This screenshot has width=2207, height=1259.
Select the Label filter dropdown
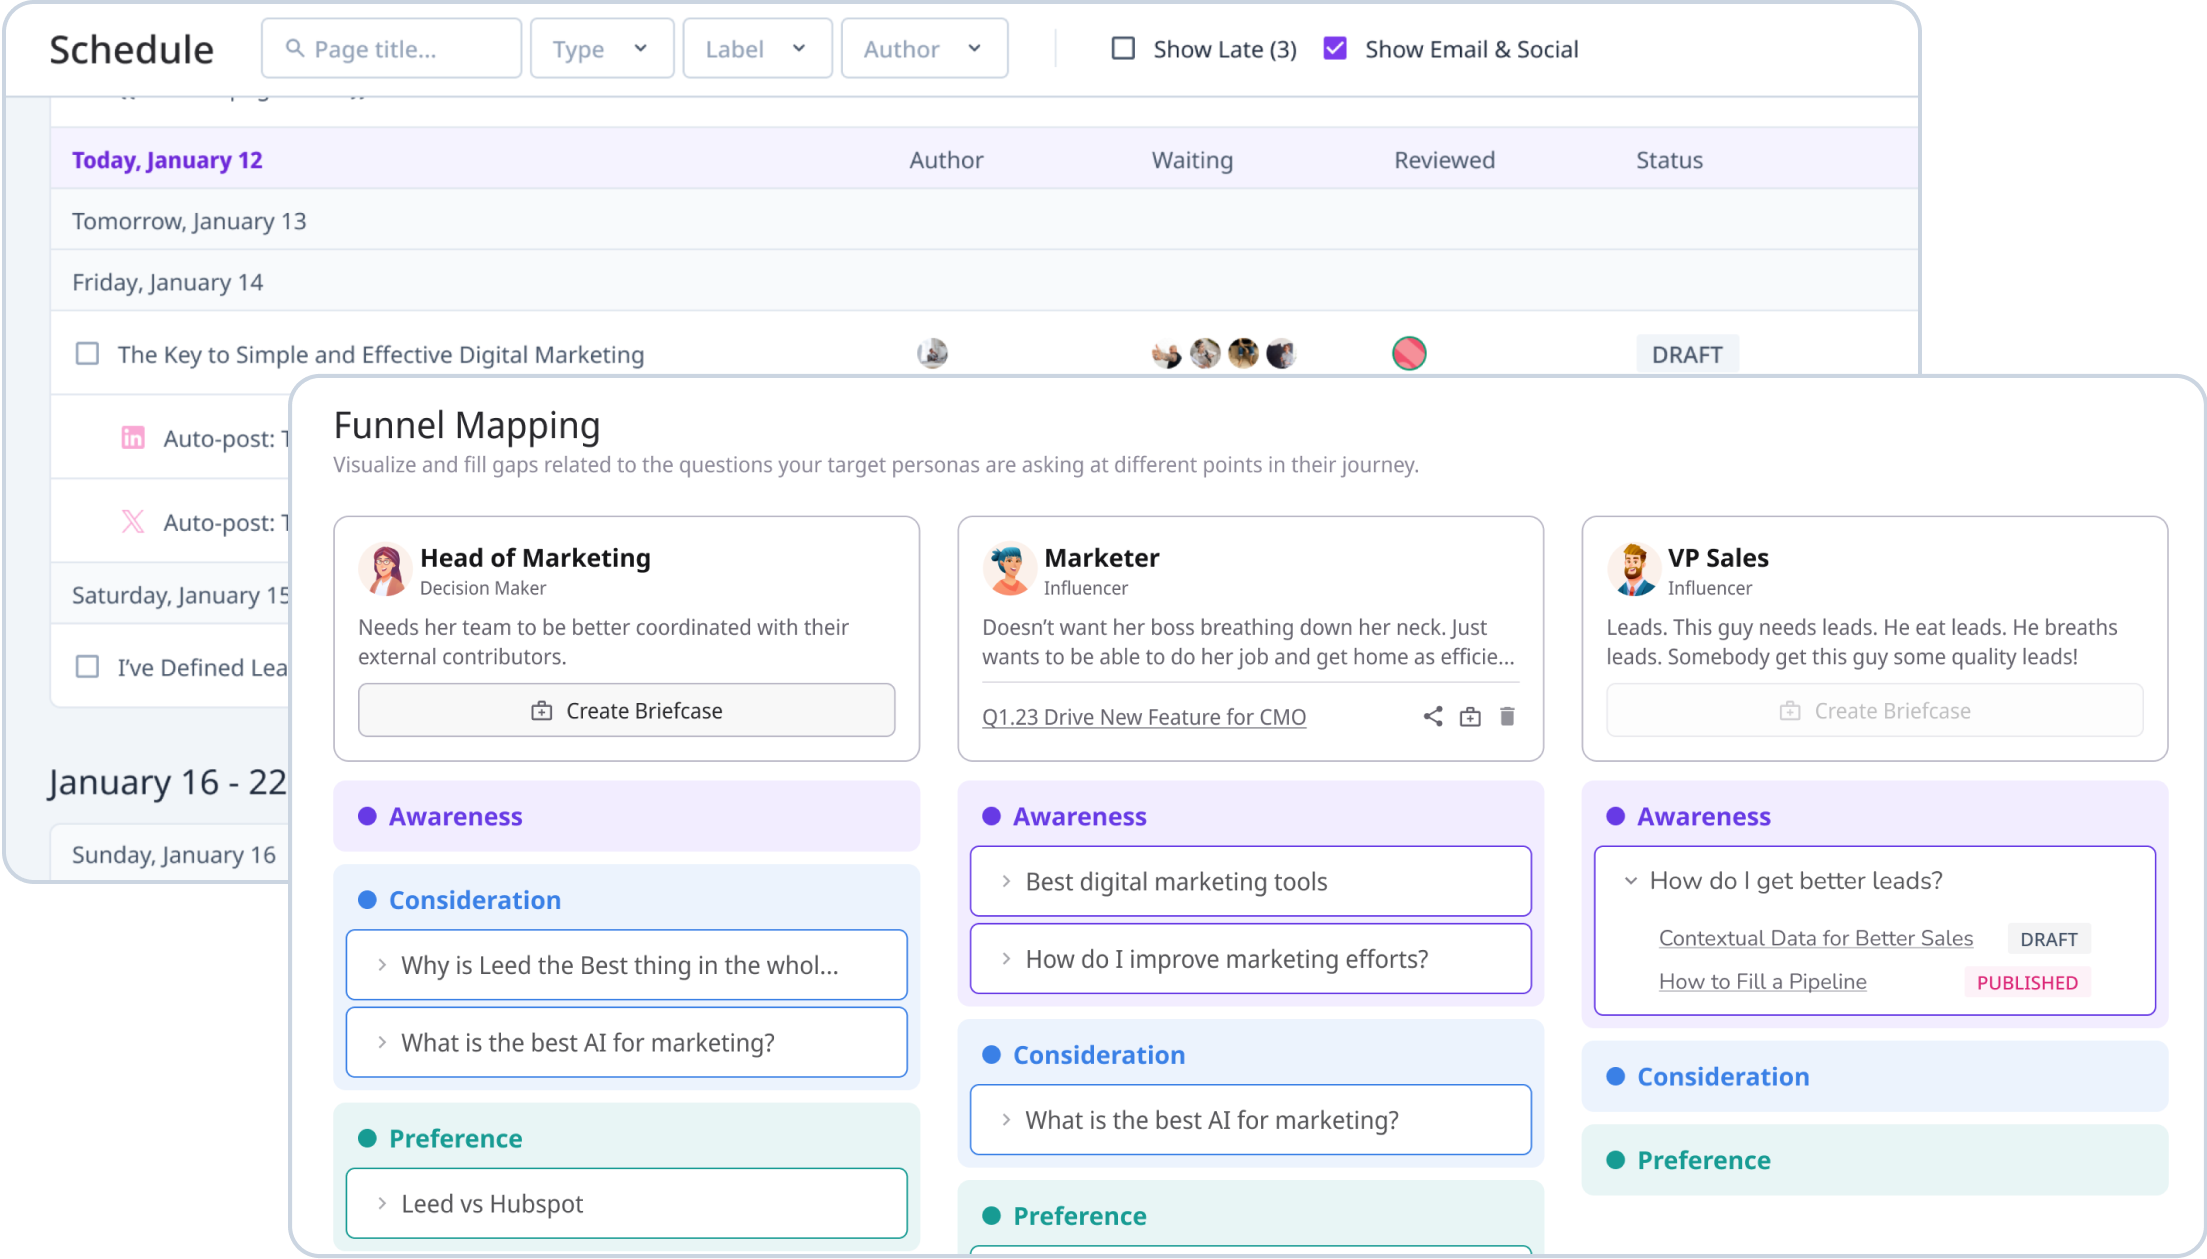click(755, 48)
